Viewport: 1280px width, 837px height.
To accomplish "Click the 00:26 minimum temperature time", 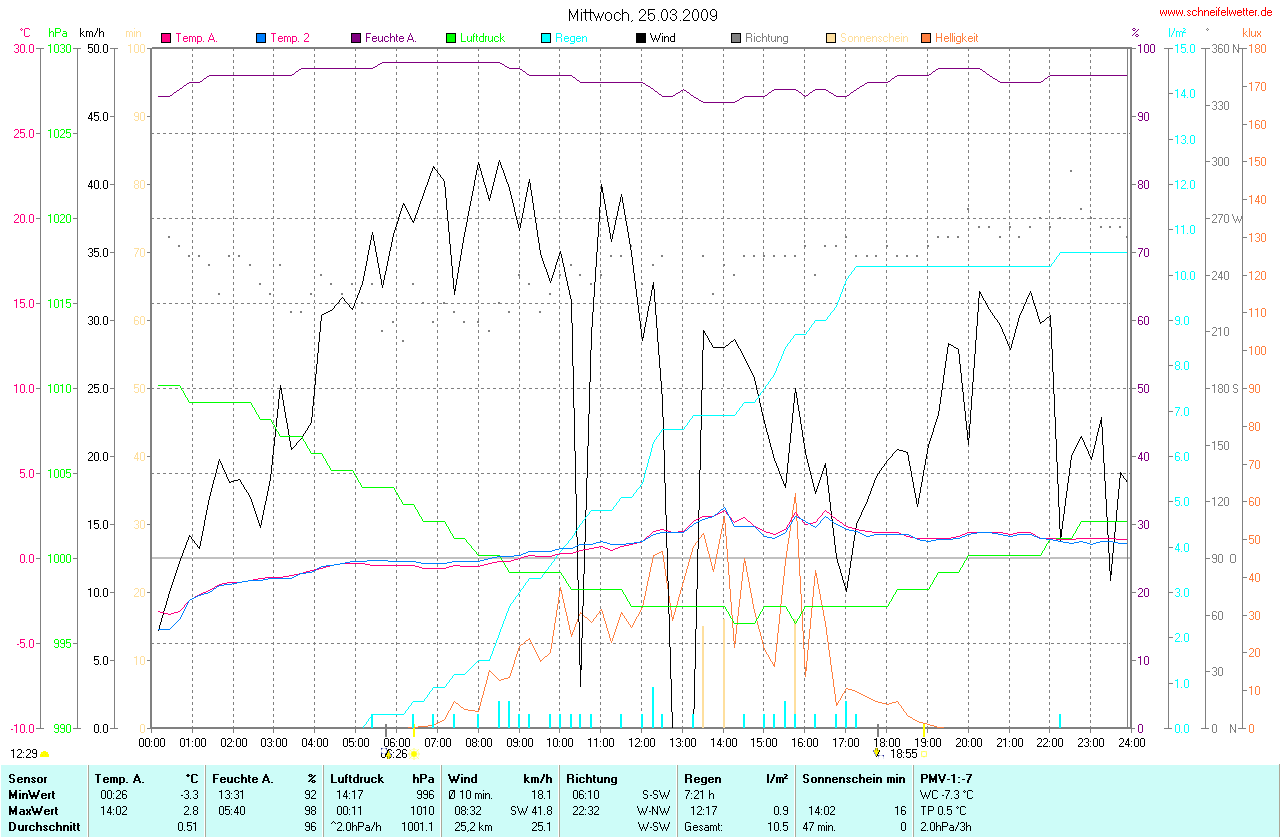I will coord(114,795).
